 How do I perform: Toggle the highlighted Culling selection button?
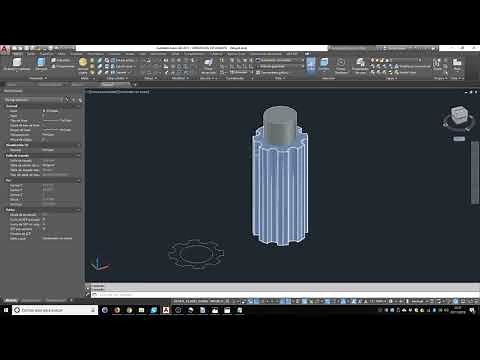tap(311, 64)
